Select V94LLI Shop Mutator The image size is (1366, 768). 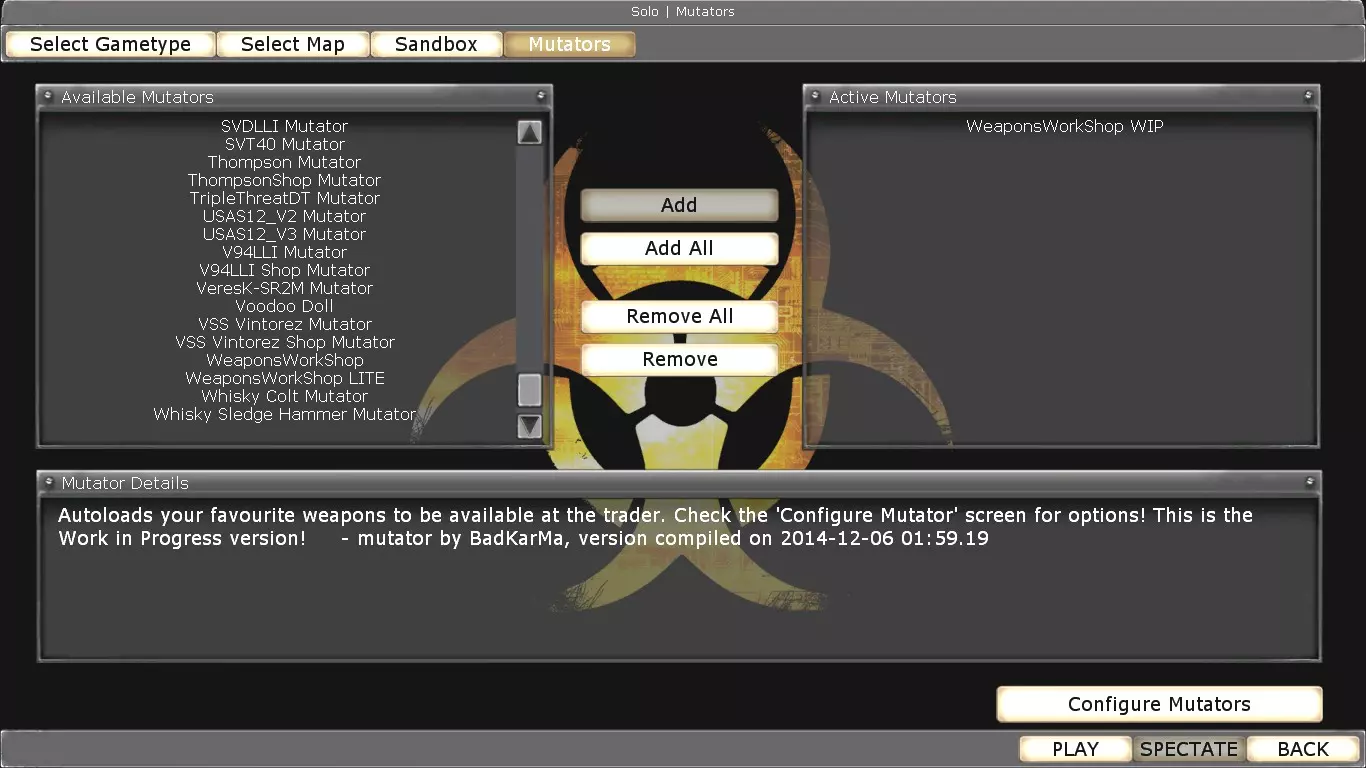pyautogui.click(x=285, y=270)
